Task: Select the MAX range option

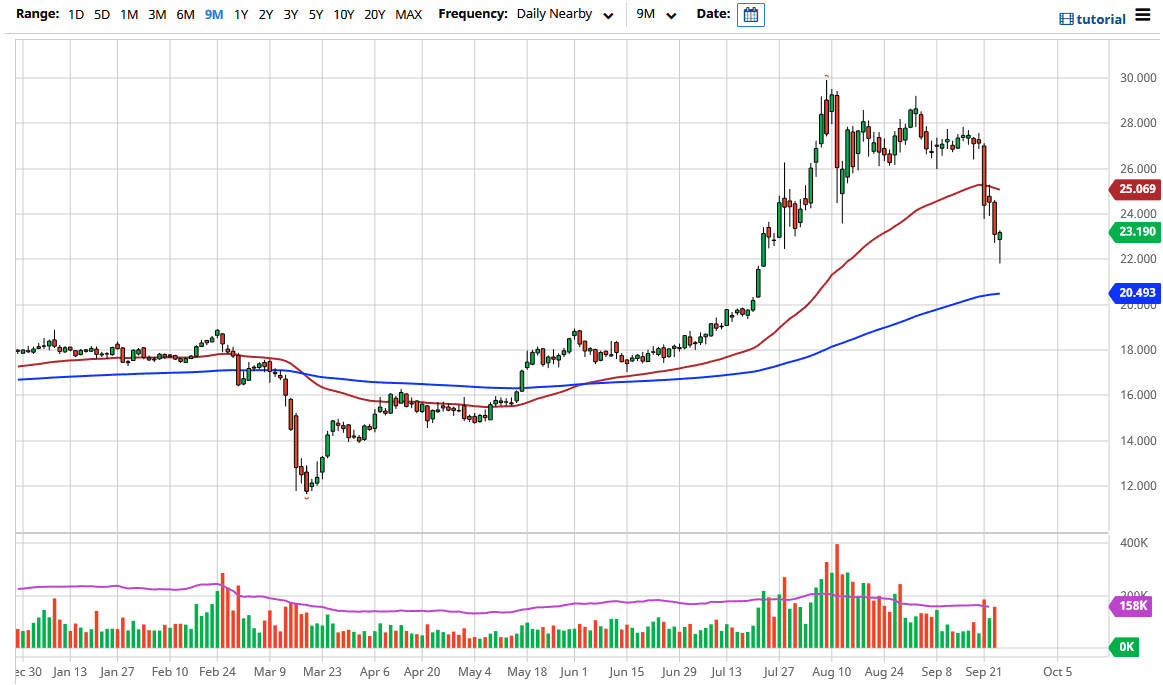Action: click(408, 15)
